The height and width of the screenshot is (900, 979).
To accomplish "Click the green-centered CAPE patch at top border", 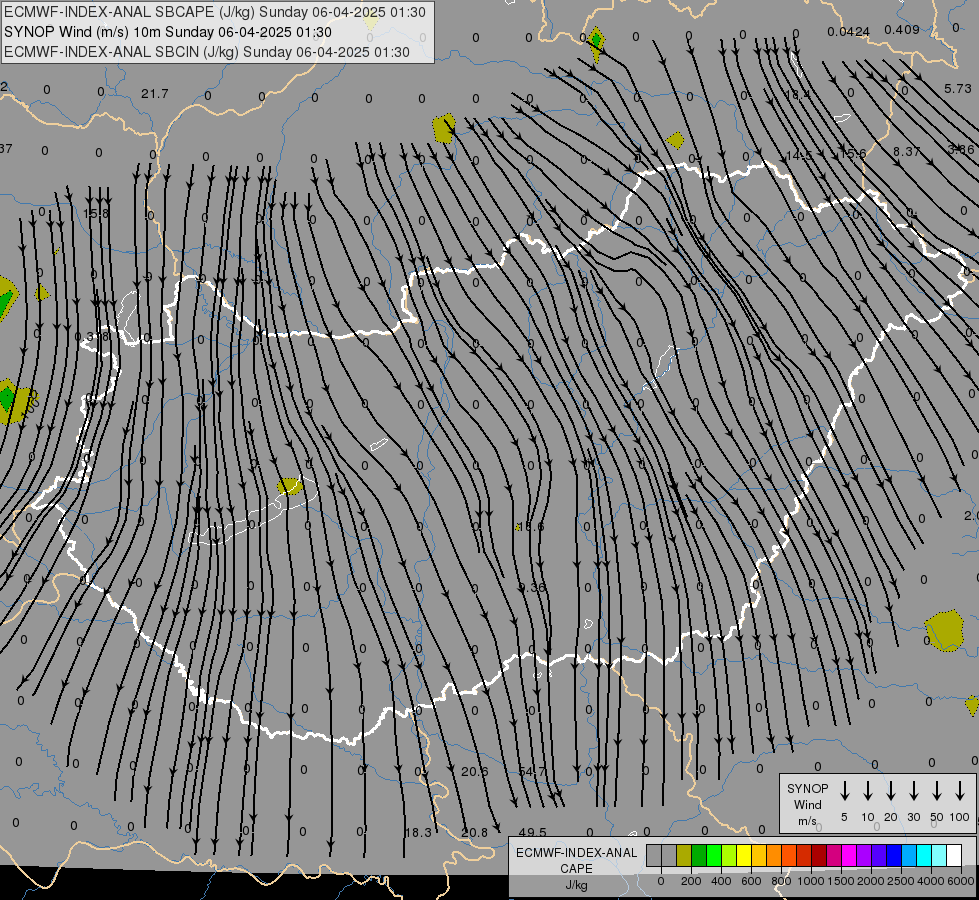I will pos(596,42).
